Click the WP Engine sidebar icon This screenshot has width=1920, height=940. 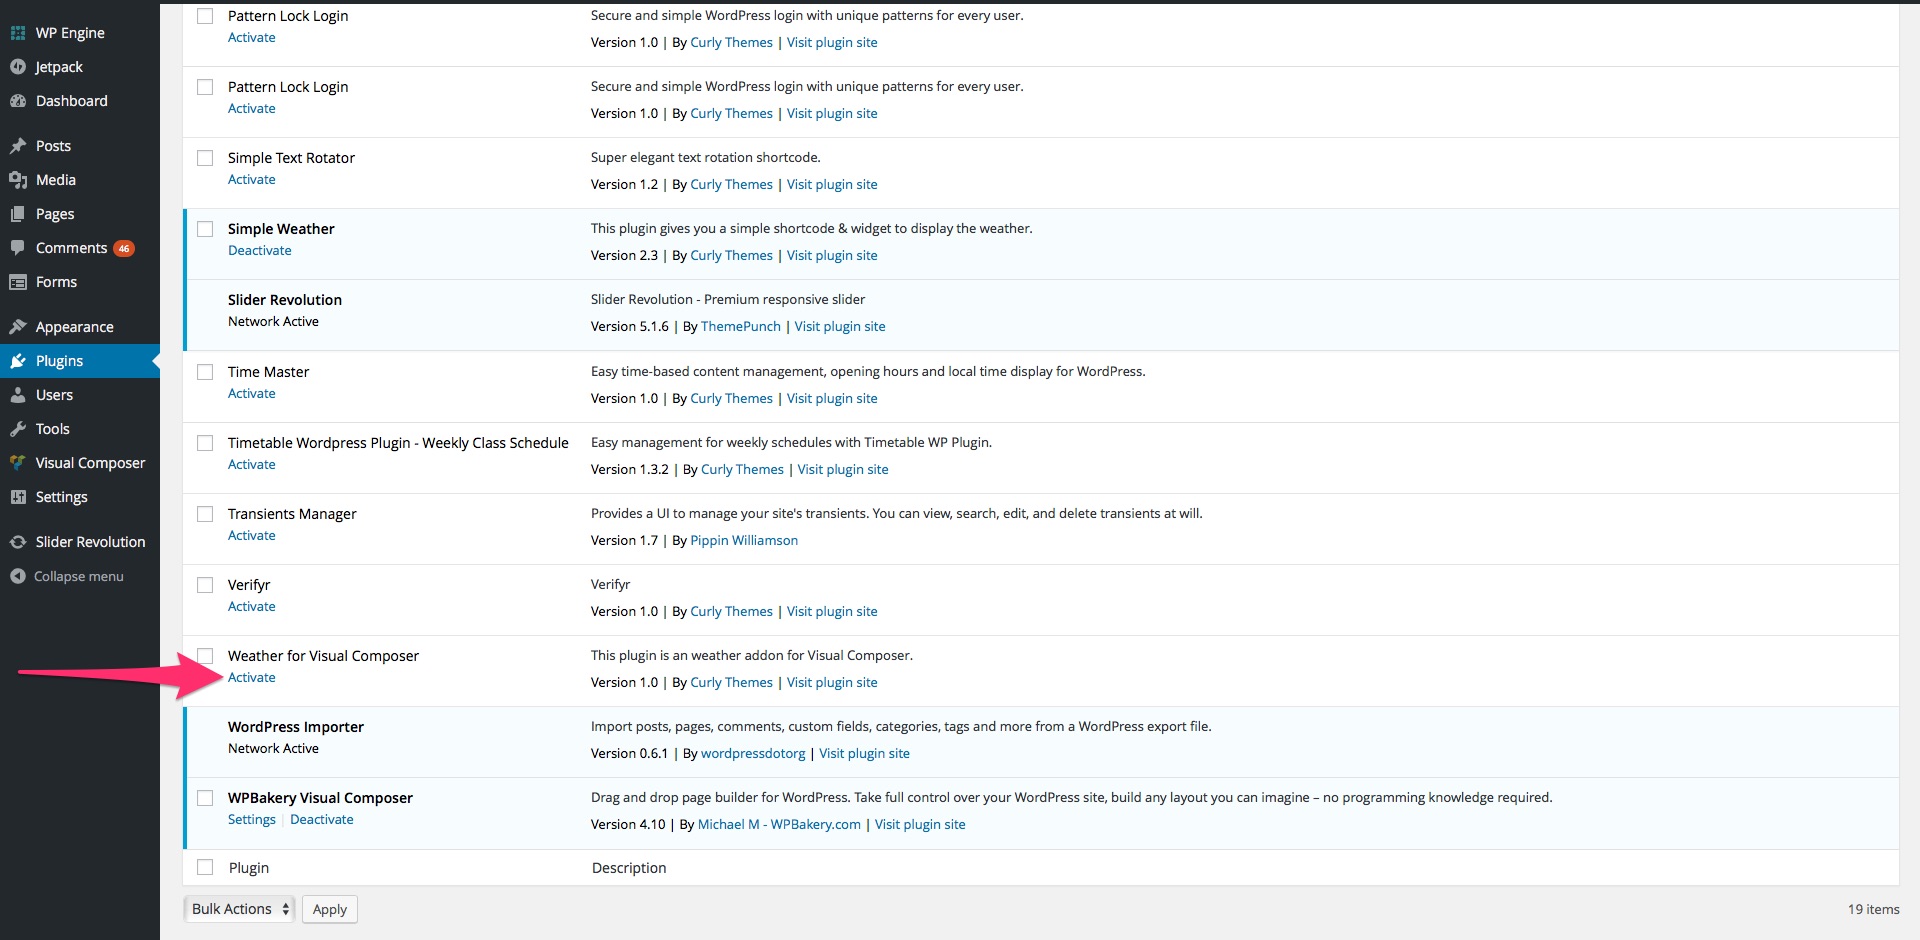[18, 33]
